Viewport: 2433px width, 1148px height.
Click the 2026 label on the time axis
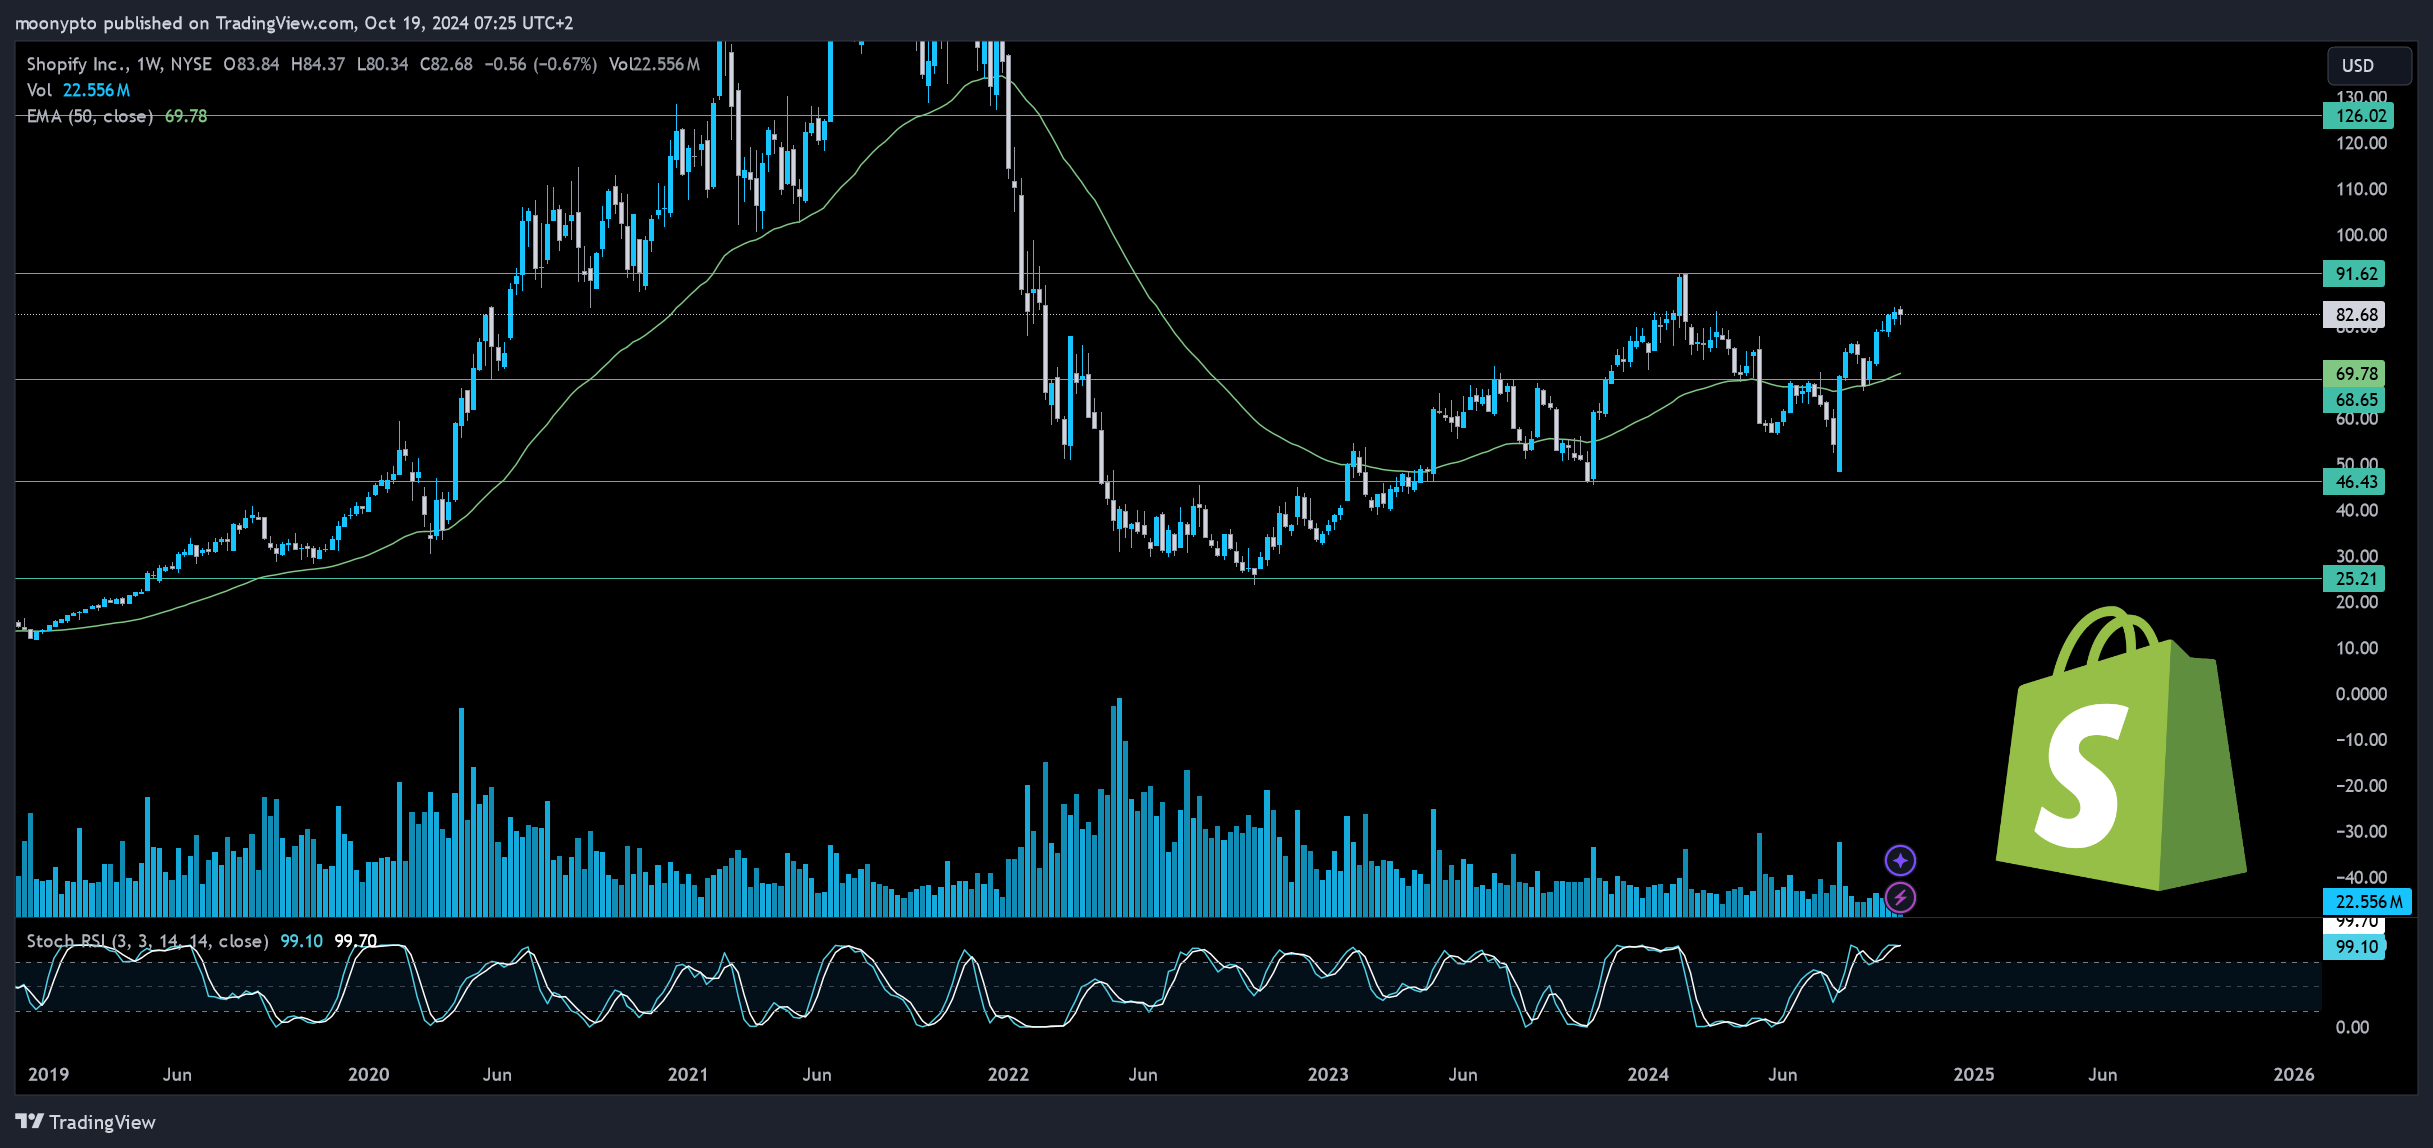[x=2294, y=1074]
